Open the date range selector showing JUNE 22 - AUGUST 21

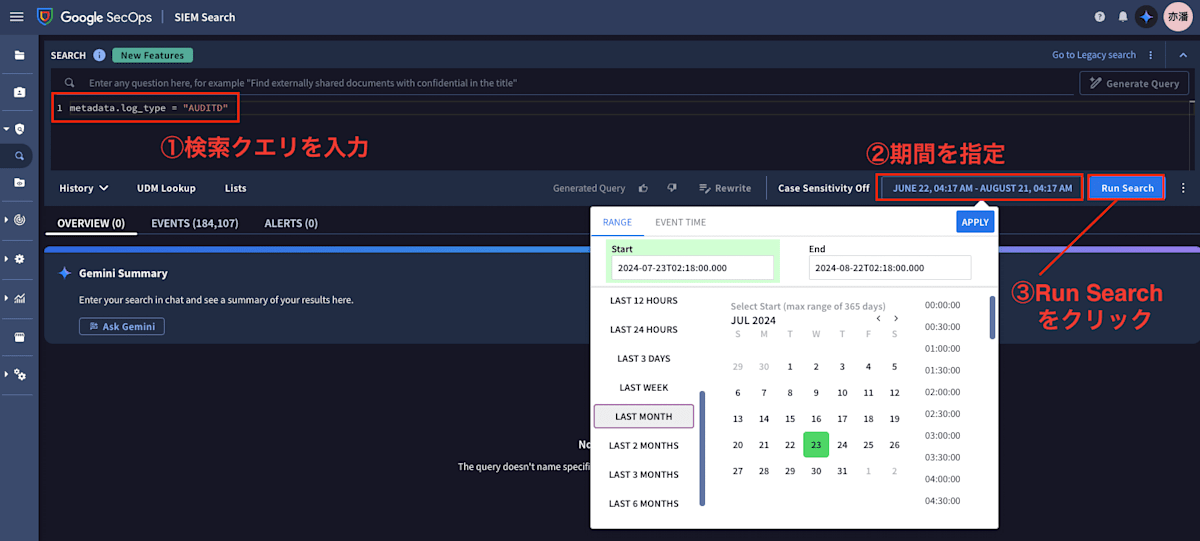click(981, 188)
